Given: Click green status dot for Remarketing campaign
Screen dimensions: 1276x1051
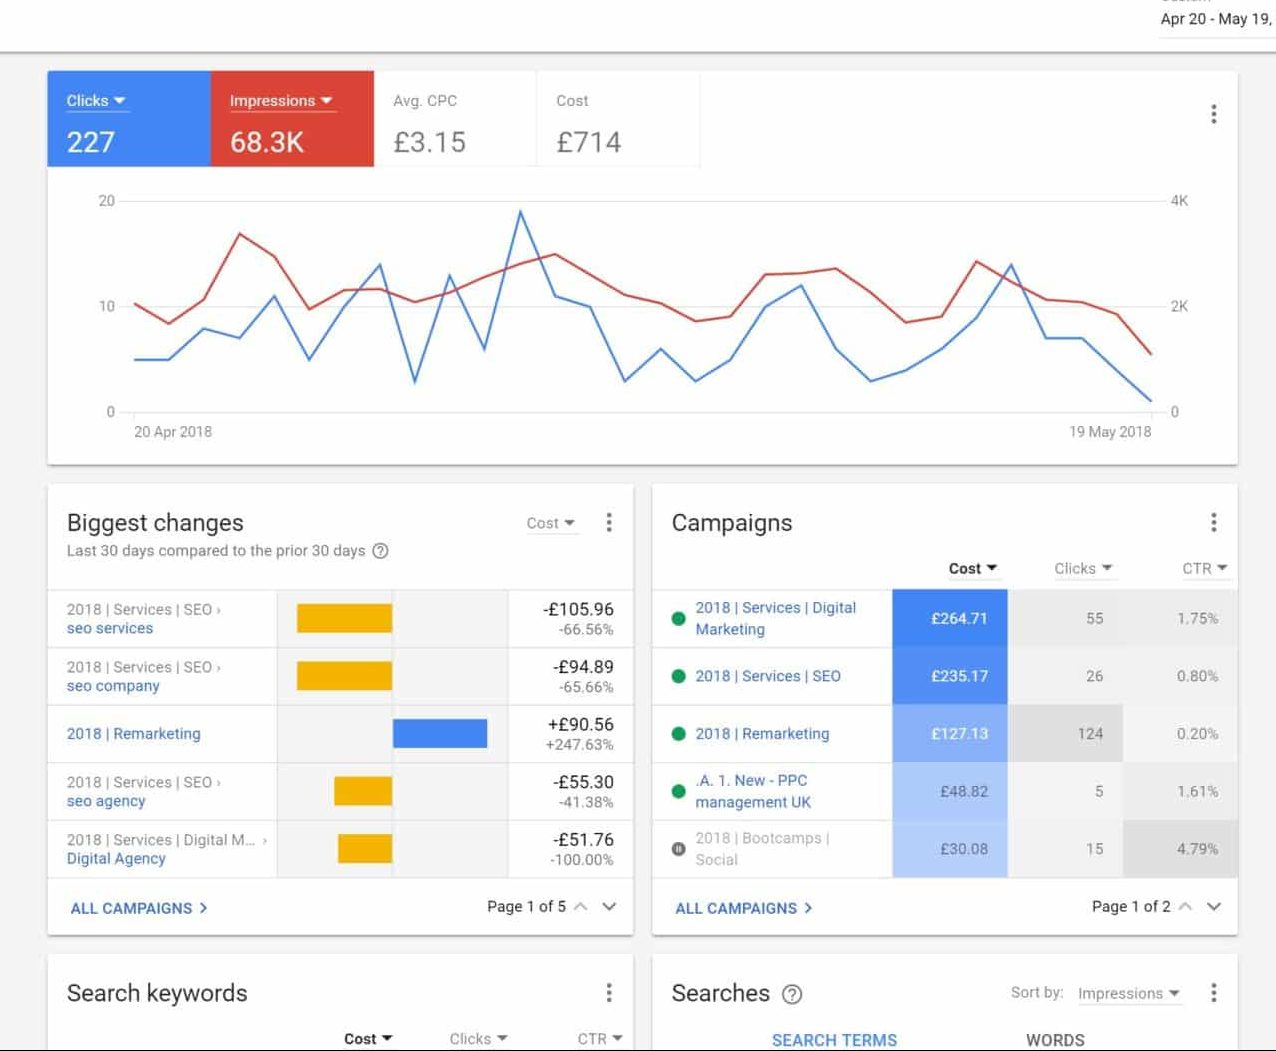Looking at the screenshot, I should click(x=678, y=734).
